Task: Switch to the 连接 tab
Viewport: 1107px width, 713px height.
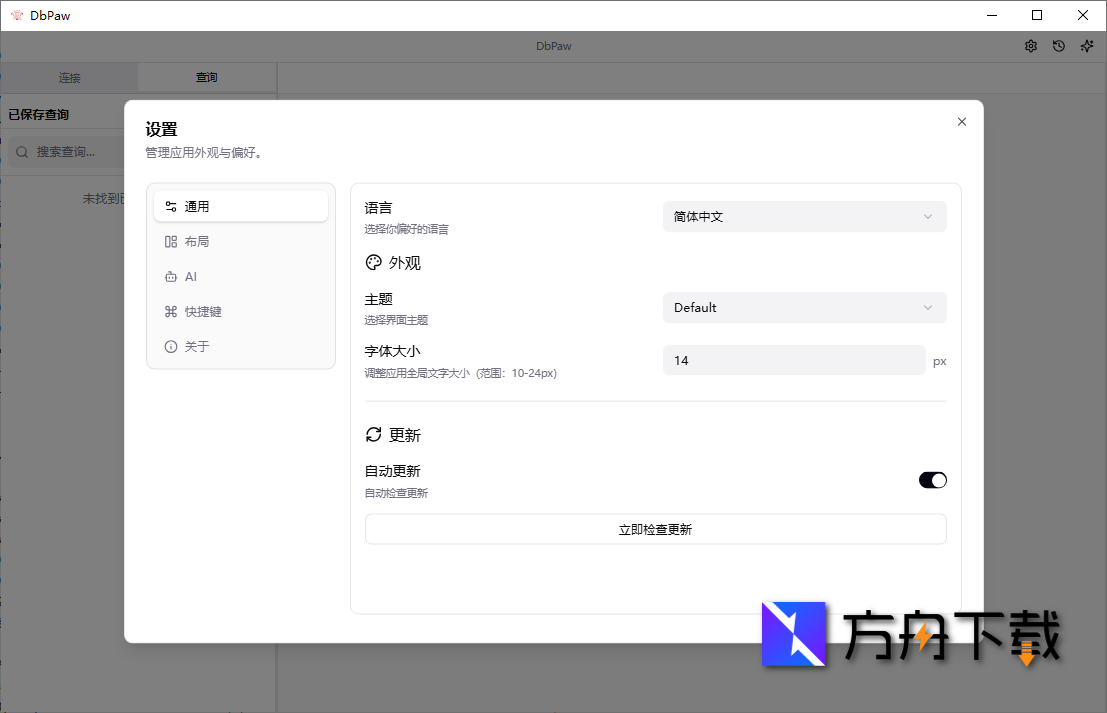Action: (69, 78)
